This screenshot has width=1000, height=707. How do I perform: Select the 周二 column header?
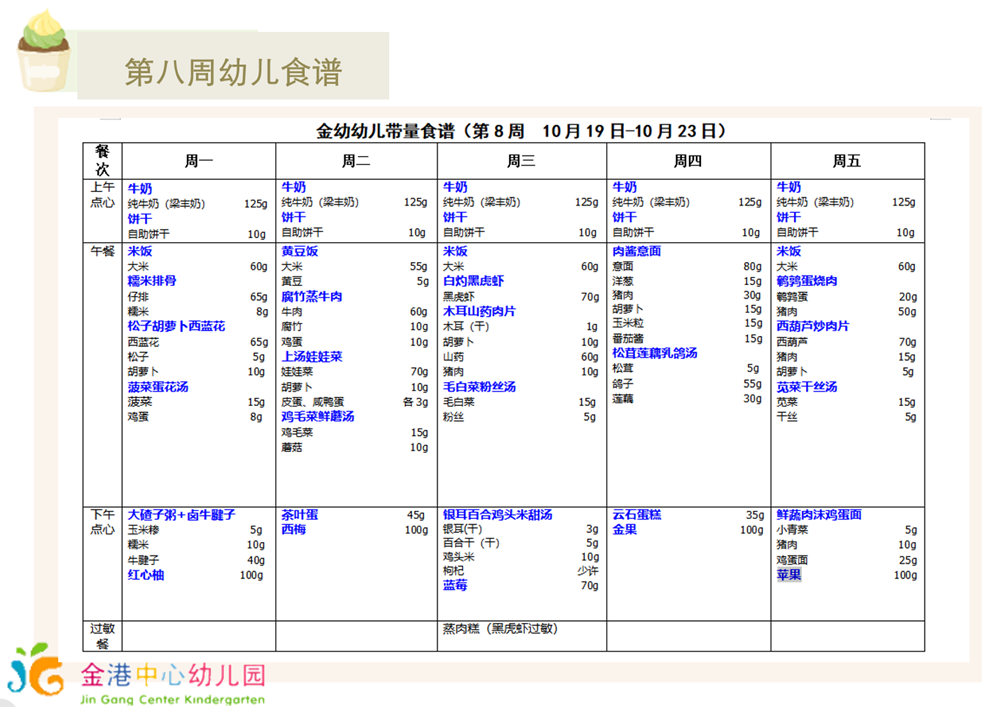[356, 161]
